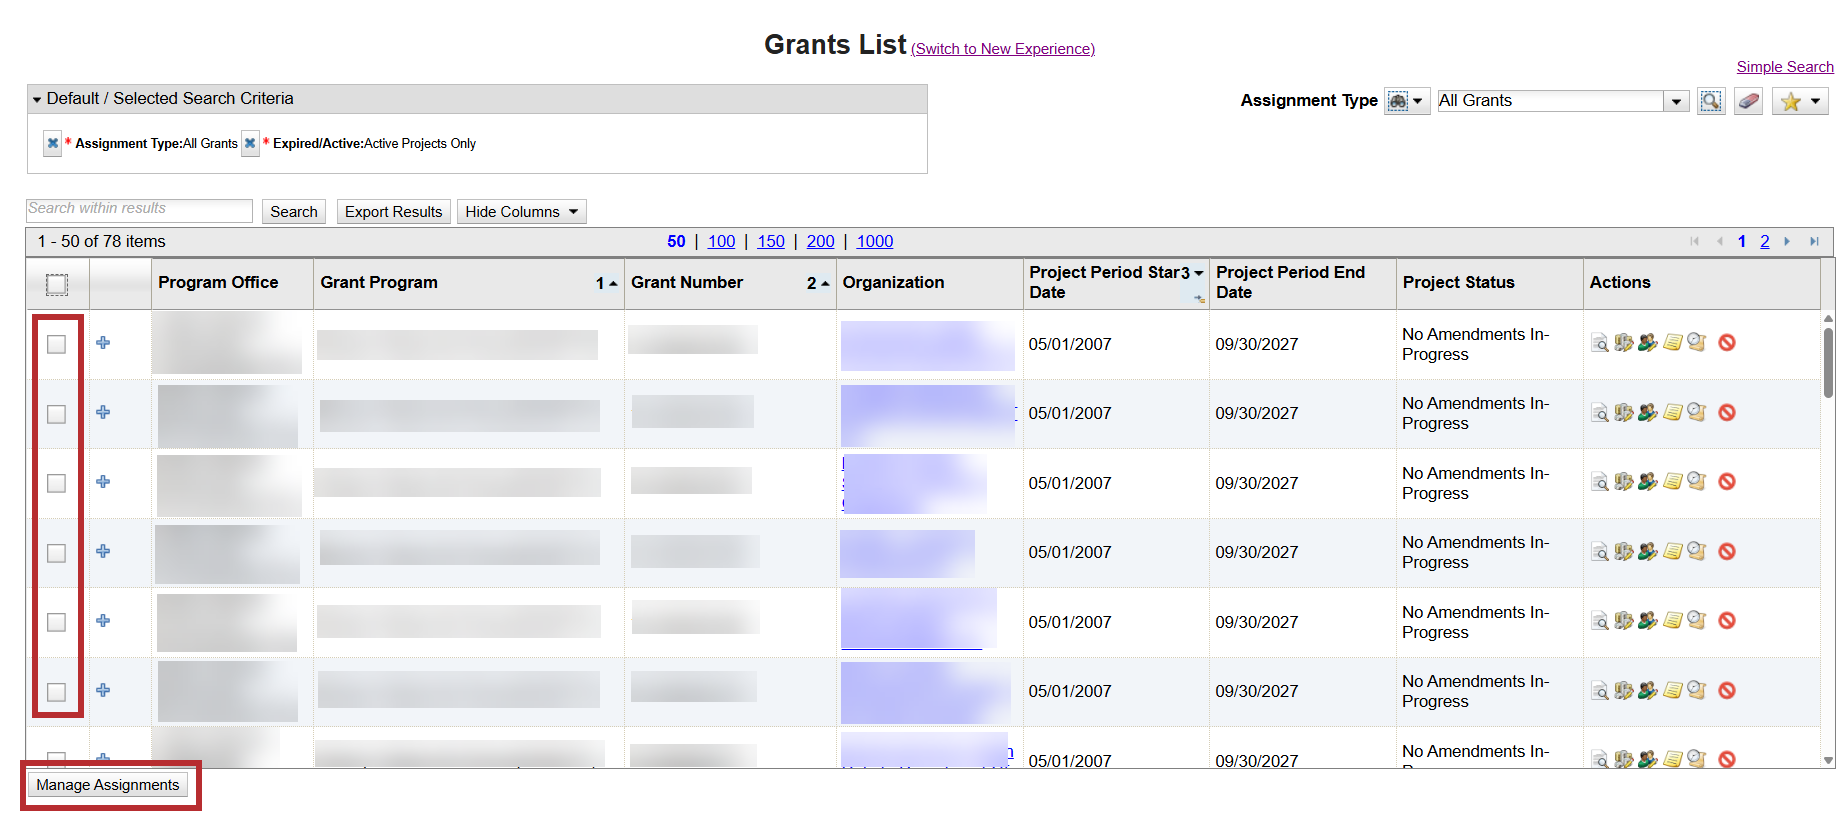Click the people-with-pencil icon in the fourth row
Viewport: 1844px width, 814px height.
point(1647,551)
